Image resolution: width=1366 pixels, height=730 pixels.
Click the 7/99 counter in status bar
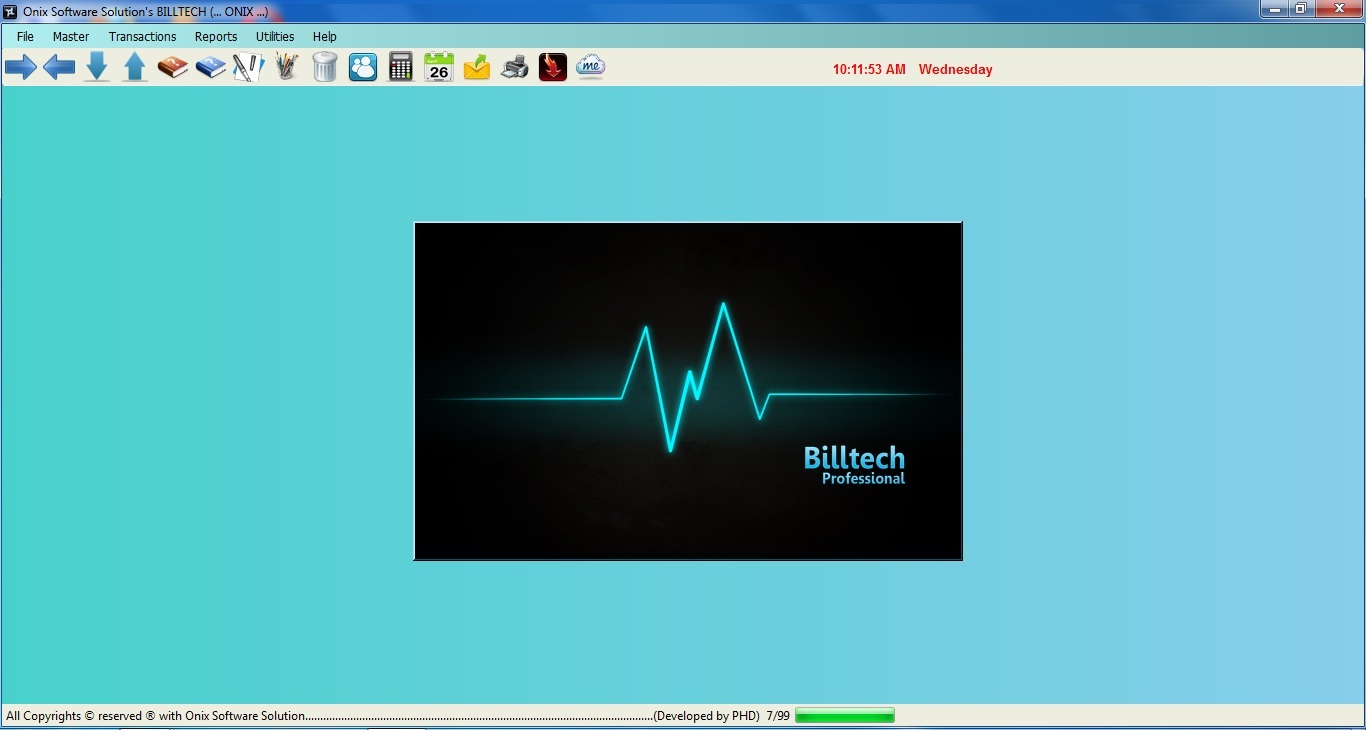coord(778,716)
